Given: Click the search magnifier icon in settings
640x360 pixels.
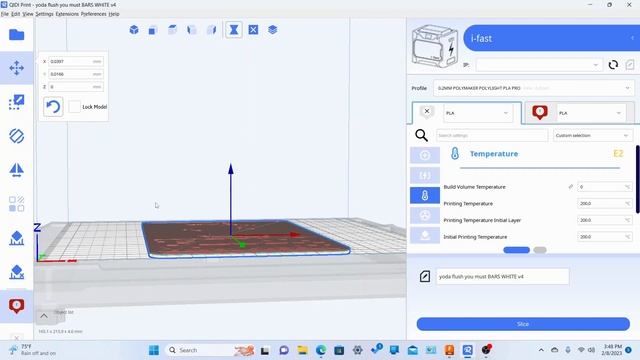Looking at the screenshot, I should pyautogui.click(x=421, y=135).
